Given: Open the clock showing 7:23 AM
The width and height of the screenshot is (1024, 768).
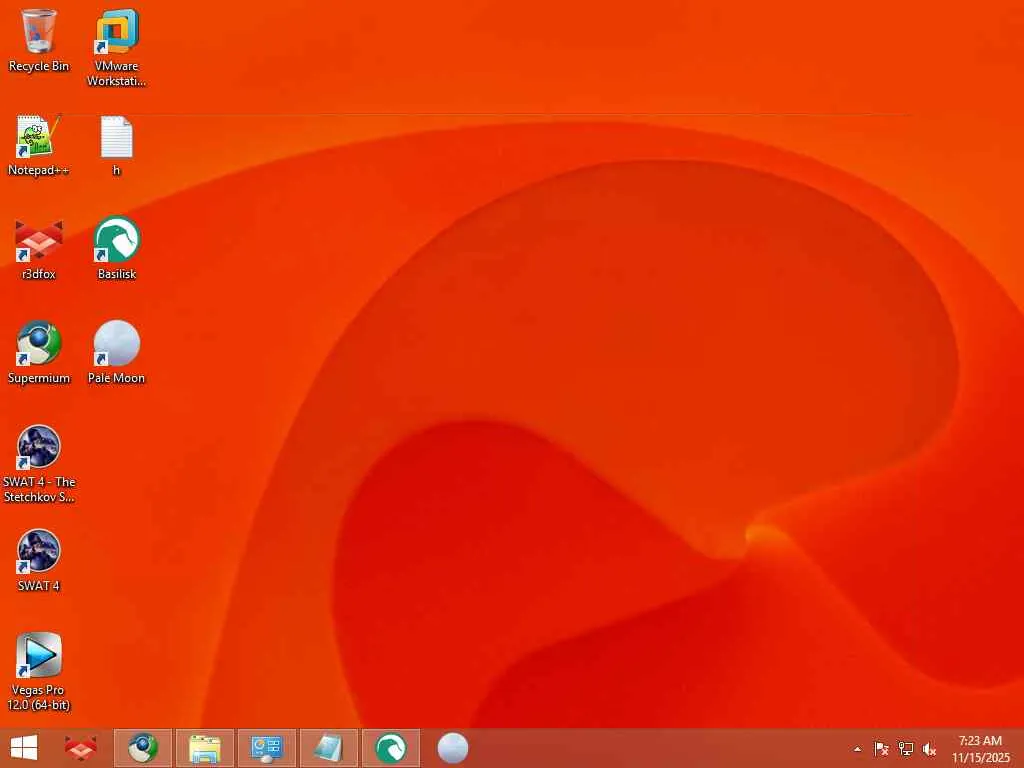Looking at the screenshot, I should pos(980,749).
